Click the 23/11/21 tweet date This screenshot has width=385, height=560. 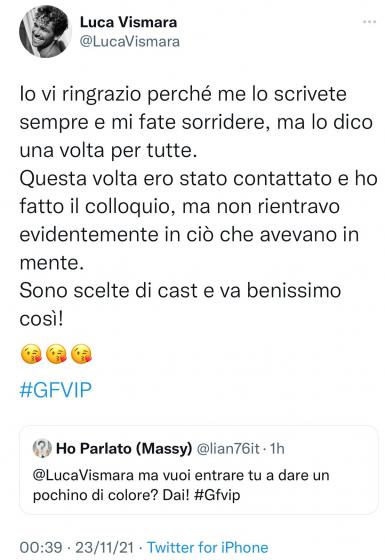[x=104, y=548]
